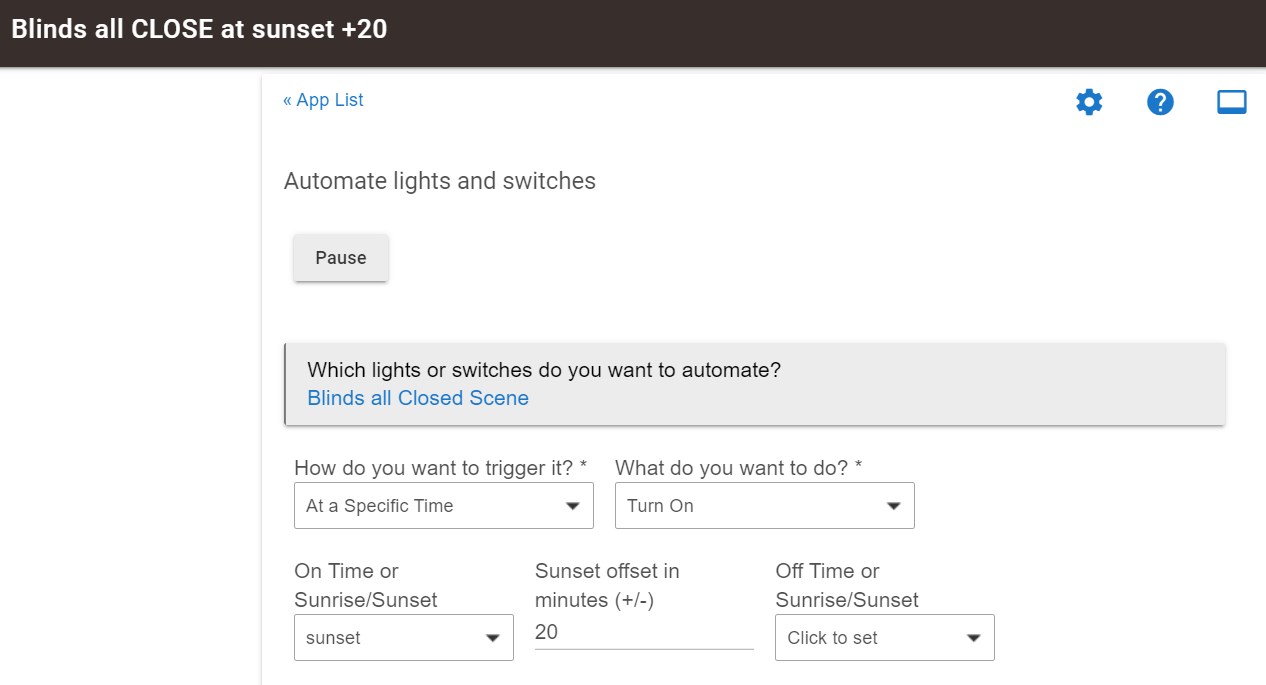The image size is (1266, 685).
Task: Click the Click to set dropdown arrow
Action: click(974, 638)
